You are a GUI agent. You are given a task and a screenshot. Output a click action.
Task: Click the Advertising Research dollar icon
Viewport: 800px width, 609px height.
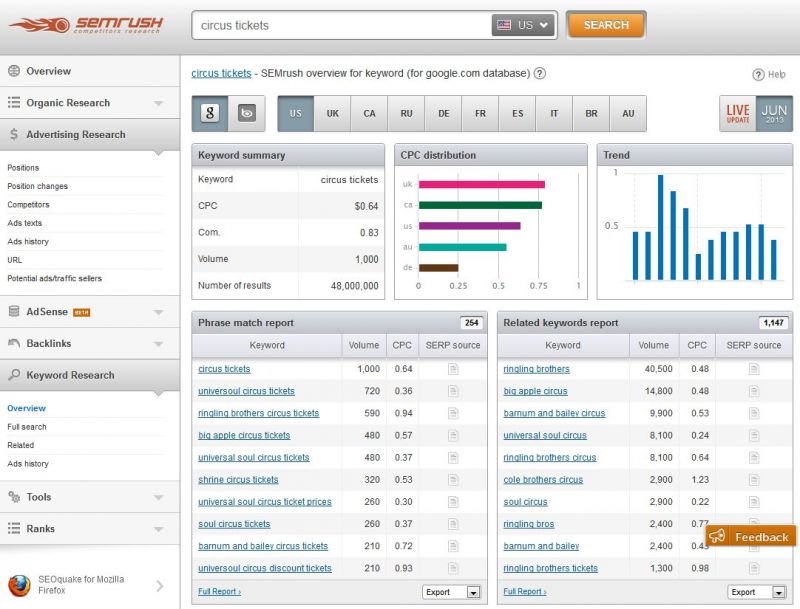click(14, 134)
